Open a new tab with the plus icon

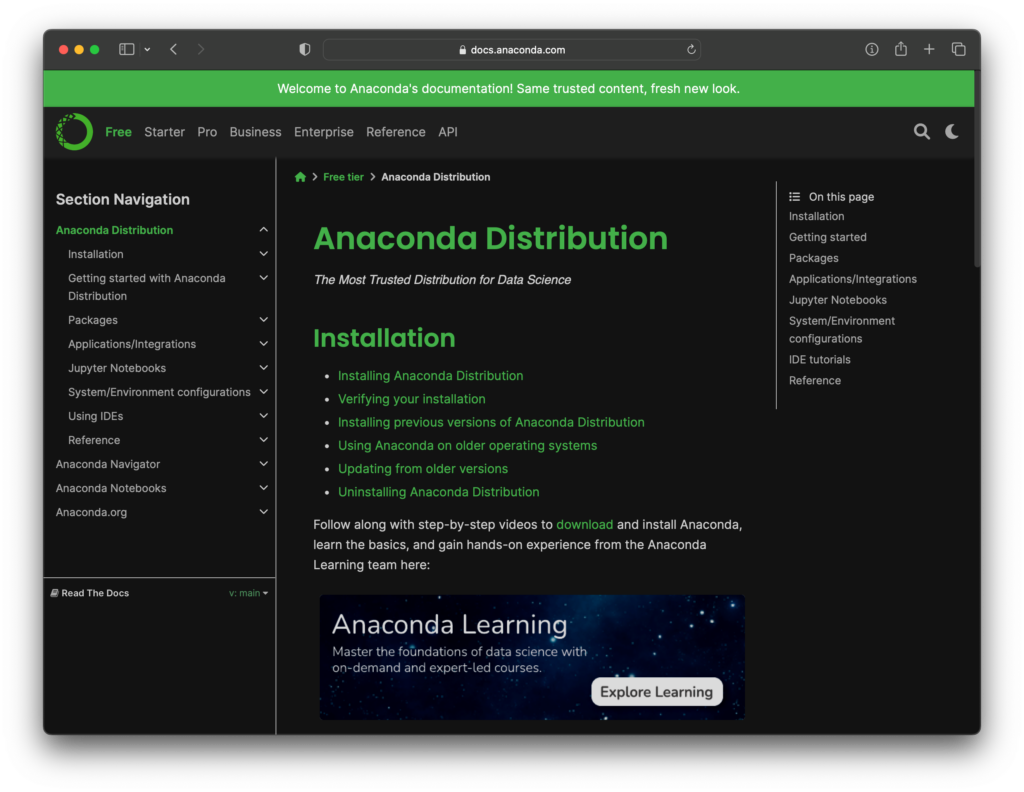coord(929,49)
